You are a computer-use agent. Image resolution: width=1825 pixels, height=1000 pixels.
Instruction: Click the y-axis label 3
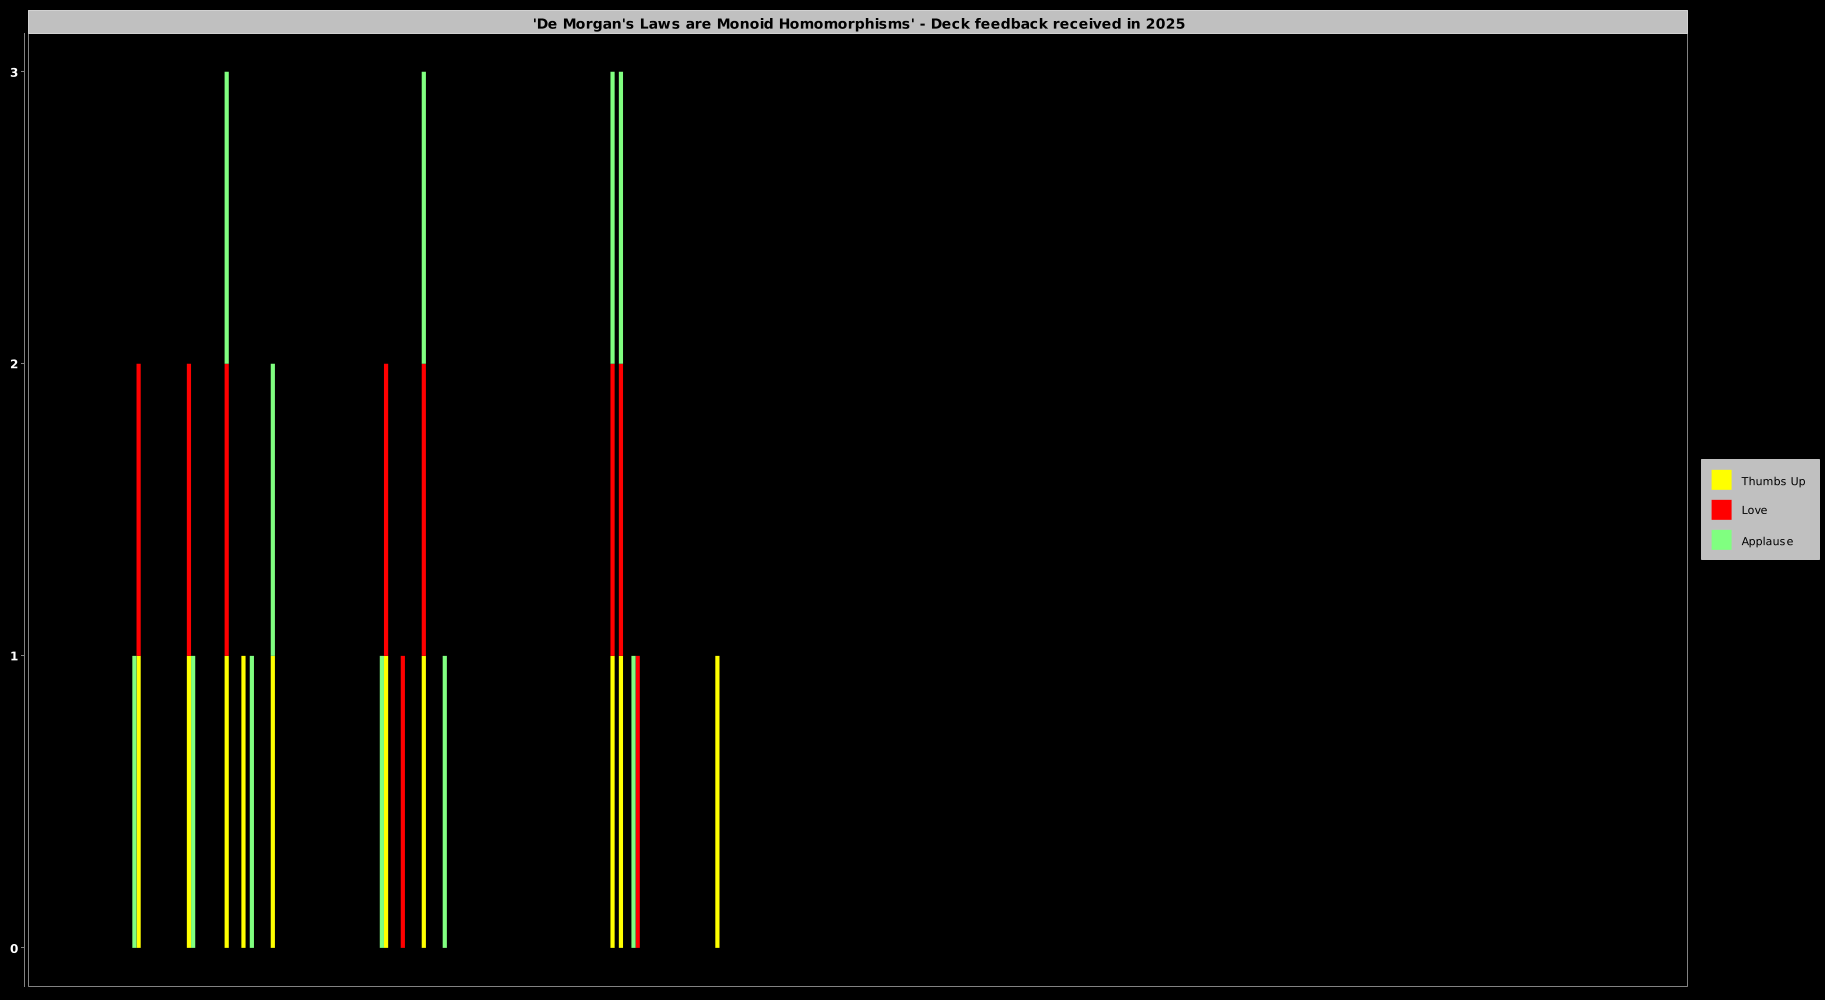[x=14, y=72]
